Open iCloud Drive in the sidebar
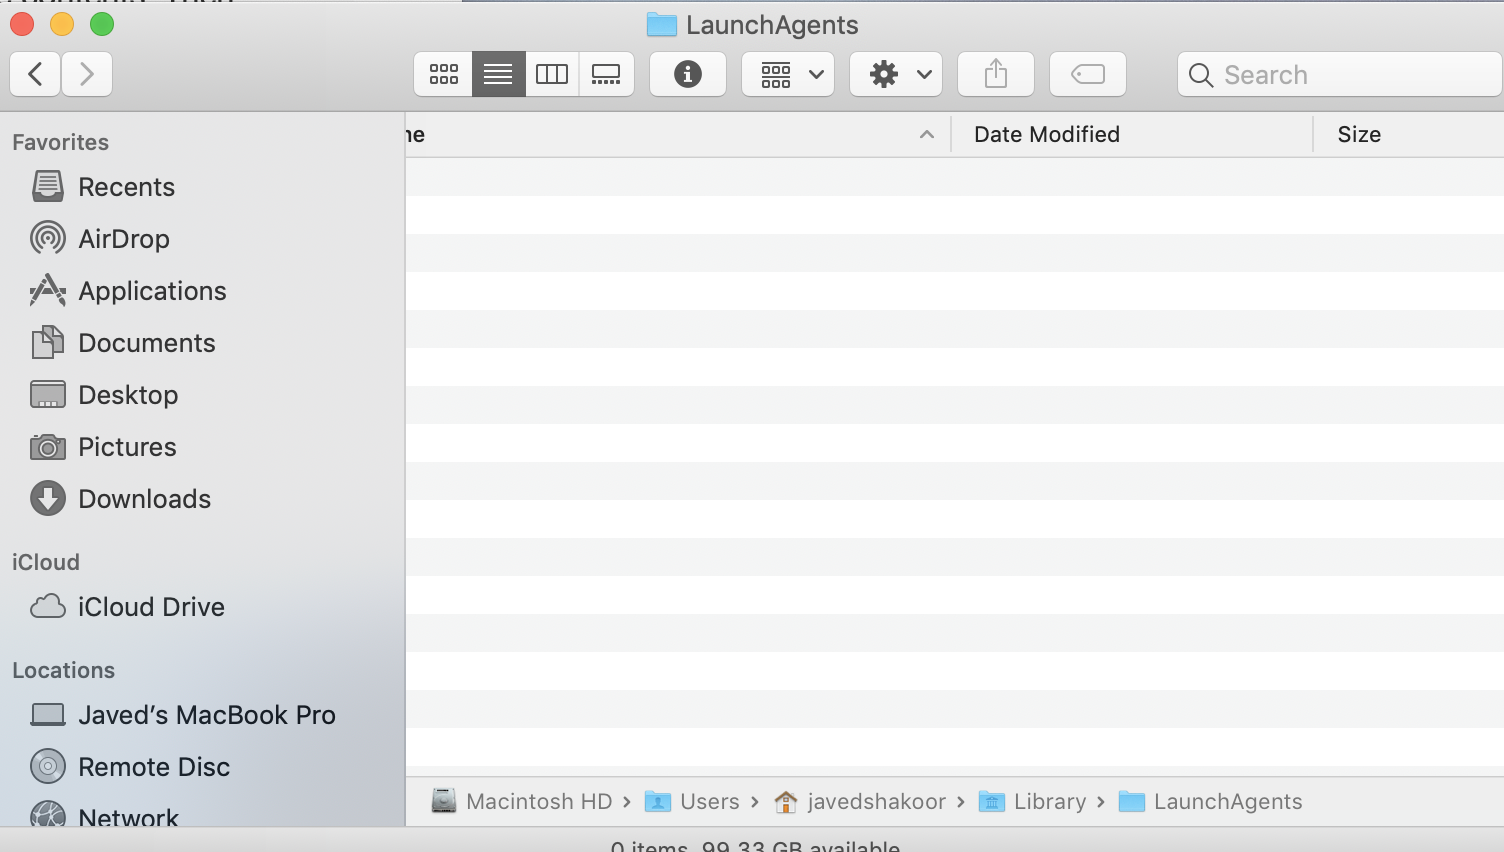The height and width of the screenshot is (852, 1504). 151,607
